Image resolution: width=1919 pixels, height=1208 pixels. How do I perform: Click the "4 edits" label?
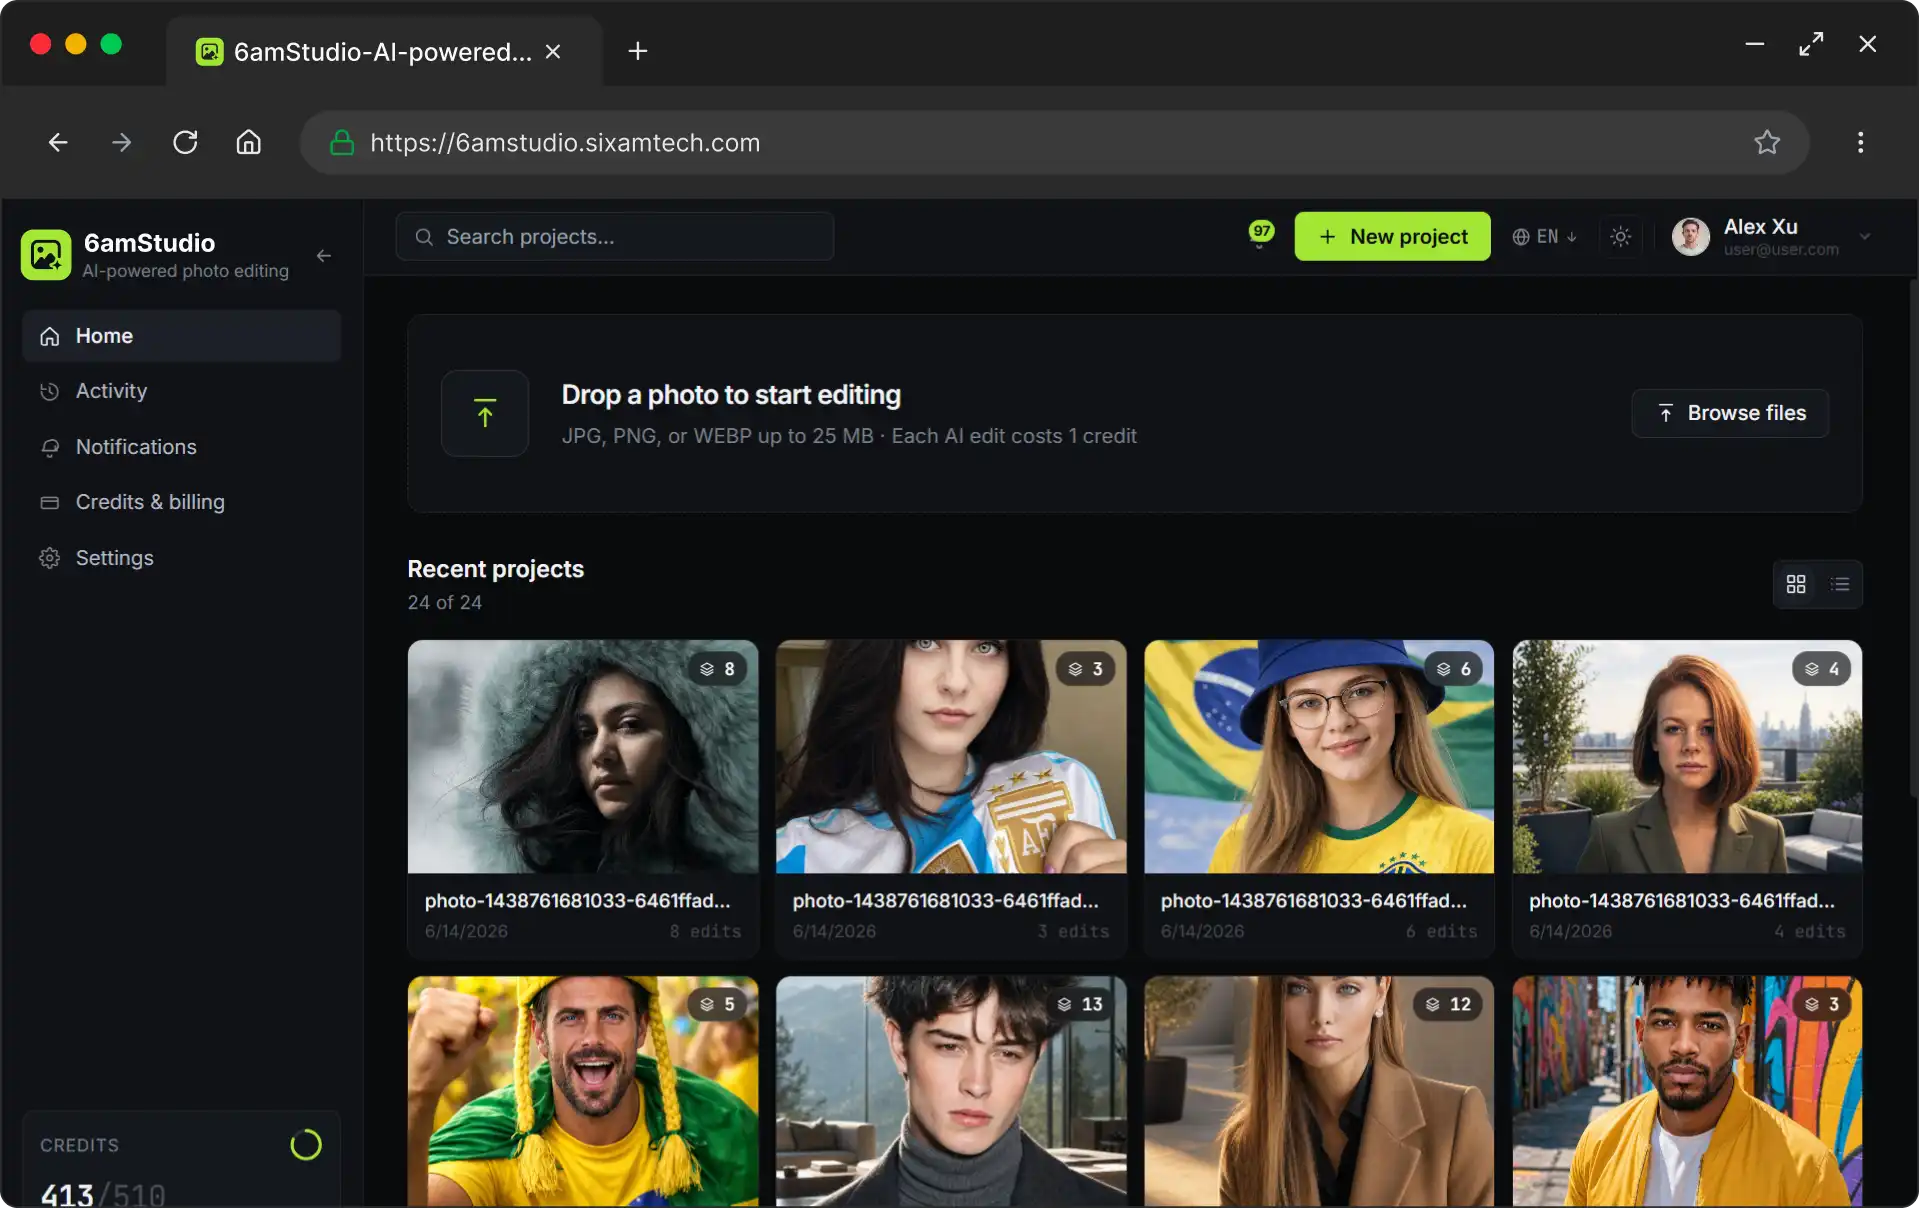pos(1809,931)
